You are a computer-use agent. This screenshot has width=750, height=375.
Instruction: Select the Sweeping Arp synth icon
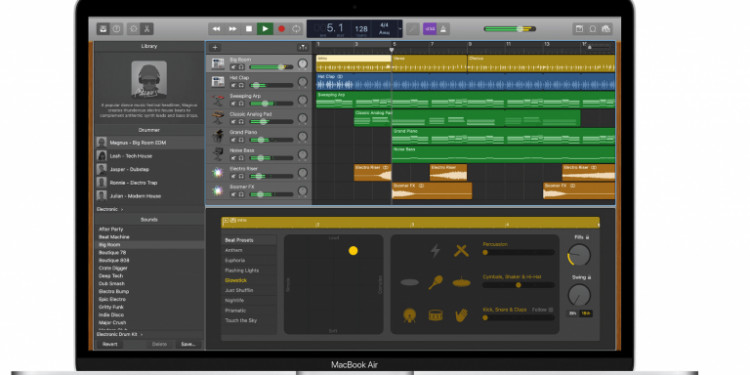coord(218,100)
